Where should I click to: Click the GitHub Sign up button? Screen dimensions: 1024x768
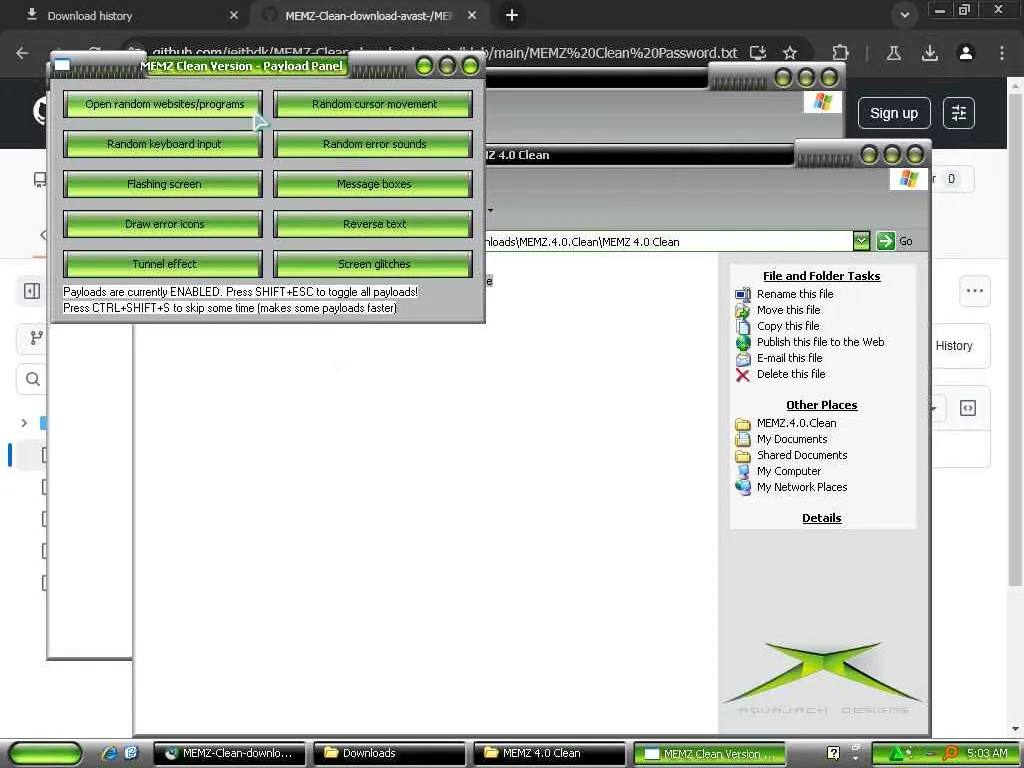[893, 114]
